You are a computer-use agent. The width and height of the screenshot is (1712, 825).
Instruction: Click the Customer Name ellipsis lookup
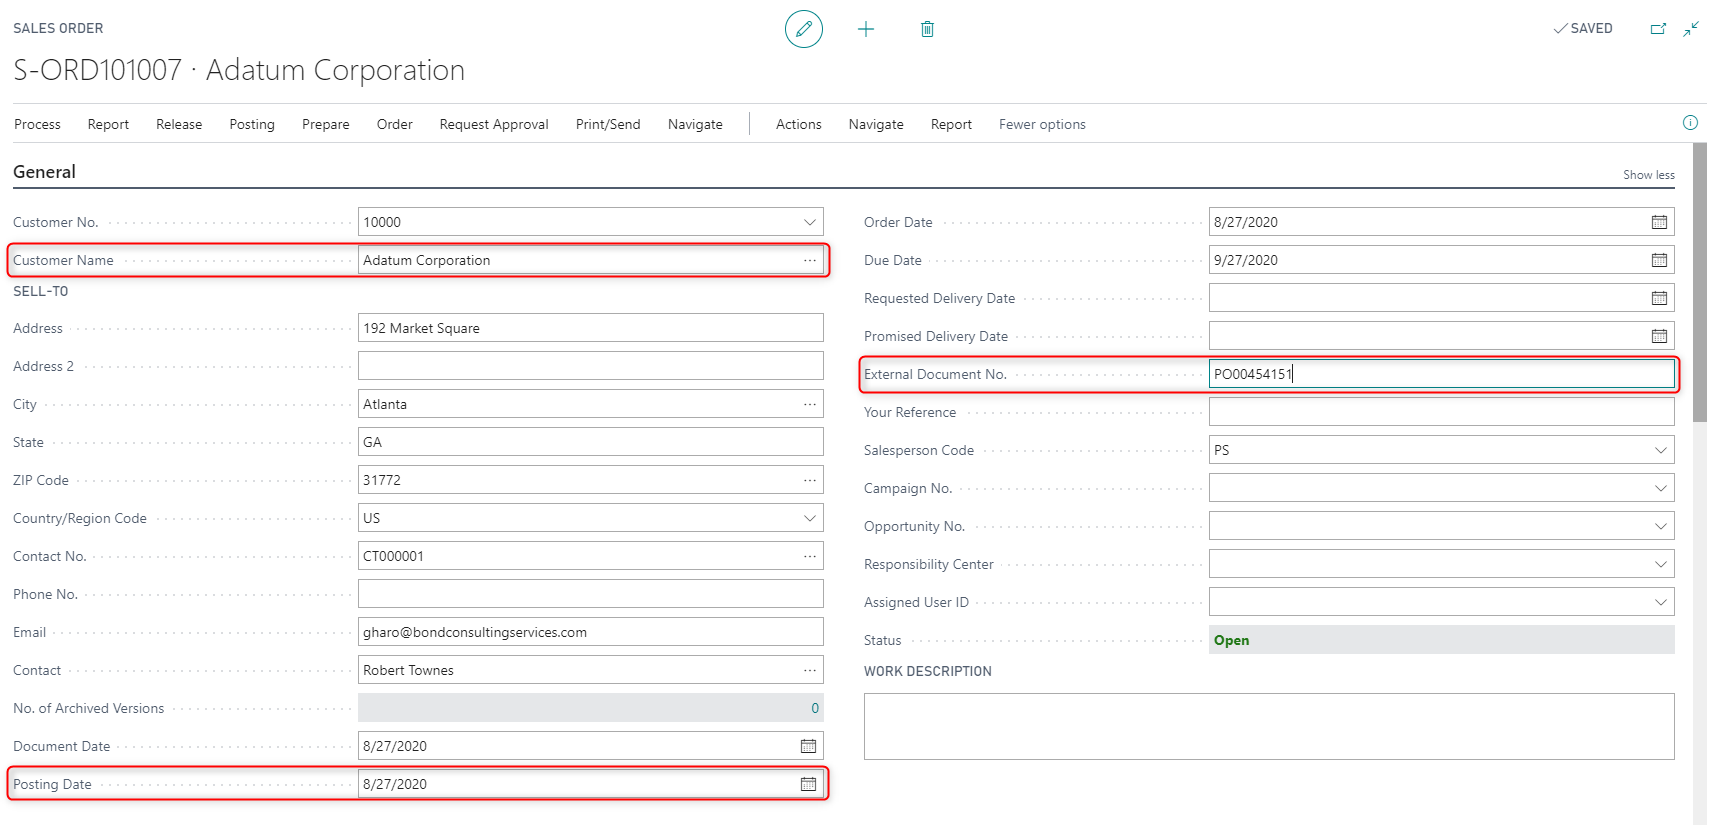[x=809, y=260]
